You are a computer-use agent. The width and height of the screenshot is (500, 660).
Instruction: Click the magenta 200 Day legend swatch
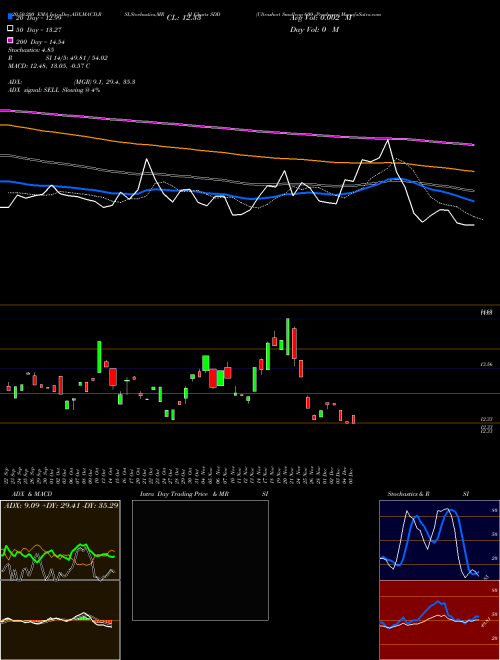10,41
